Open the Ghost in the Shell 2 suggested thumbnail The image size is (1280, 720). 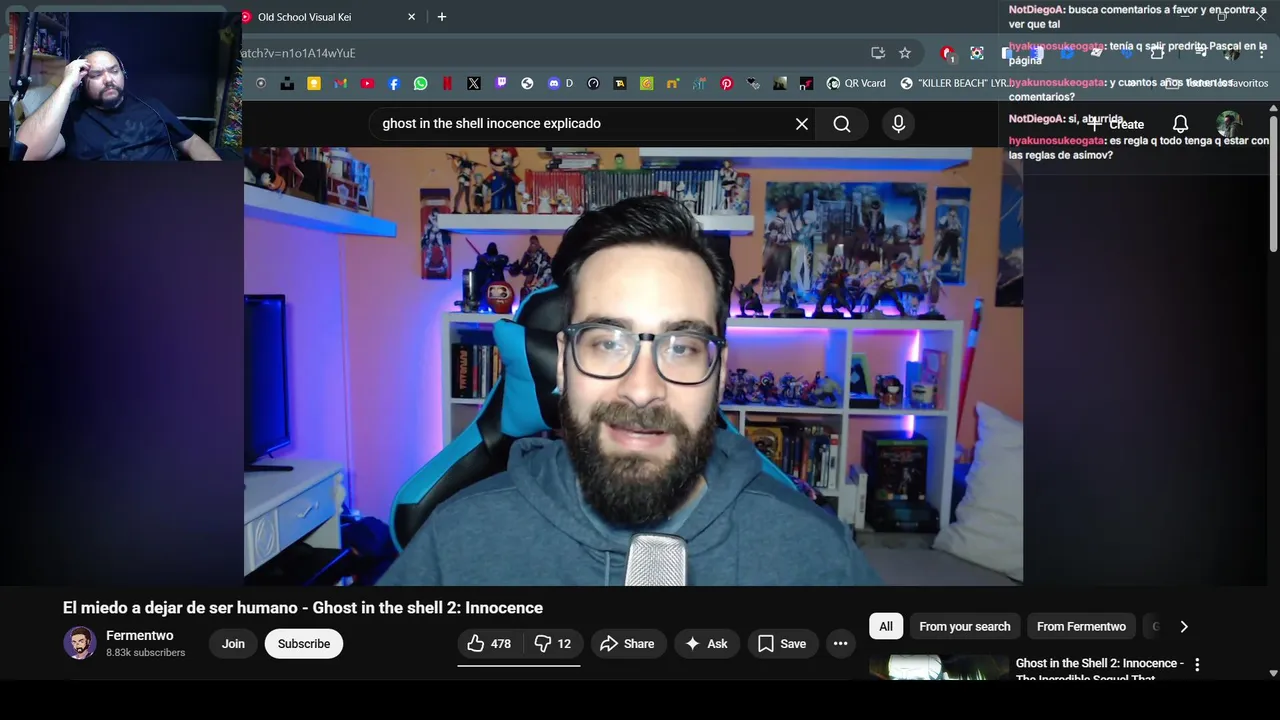click(x=939, y=668)
